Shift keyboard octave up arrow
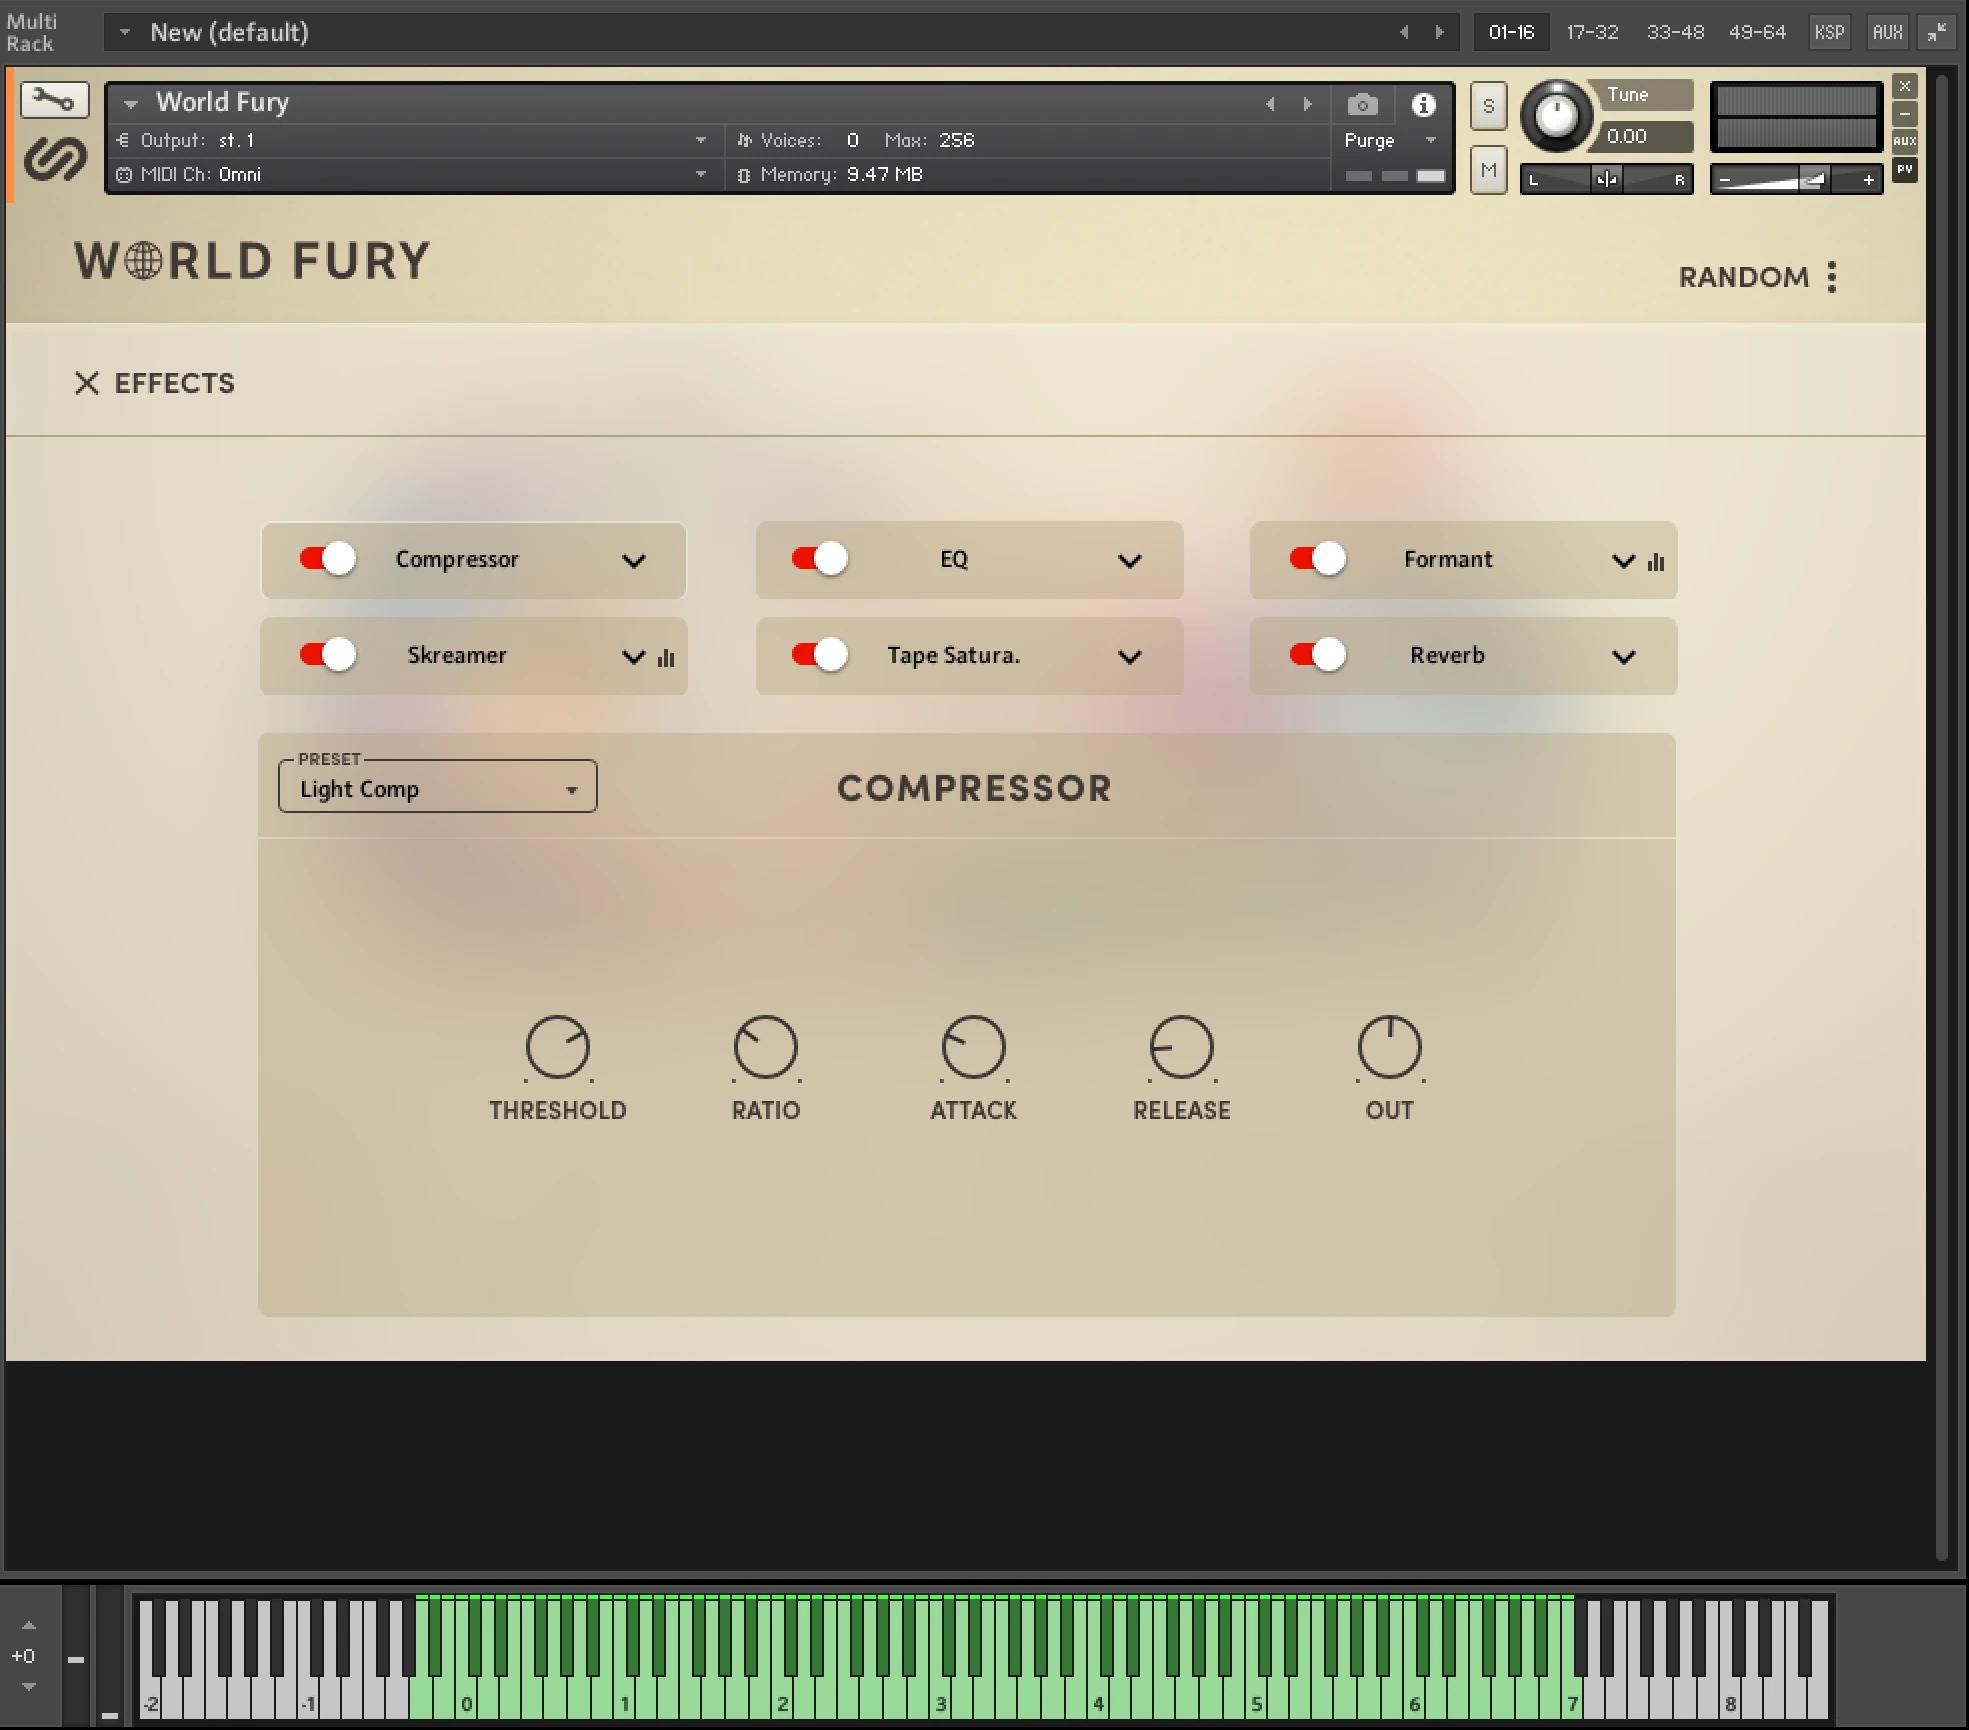The height and width of the screenshot is (1730, 1969). pos(28,1625)
